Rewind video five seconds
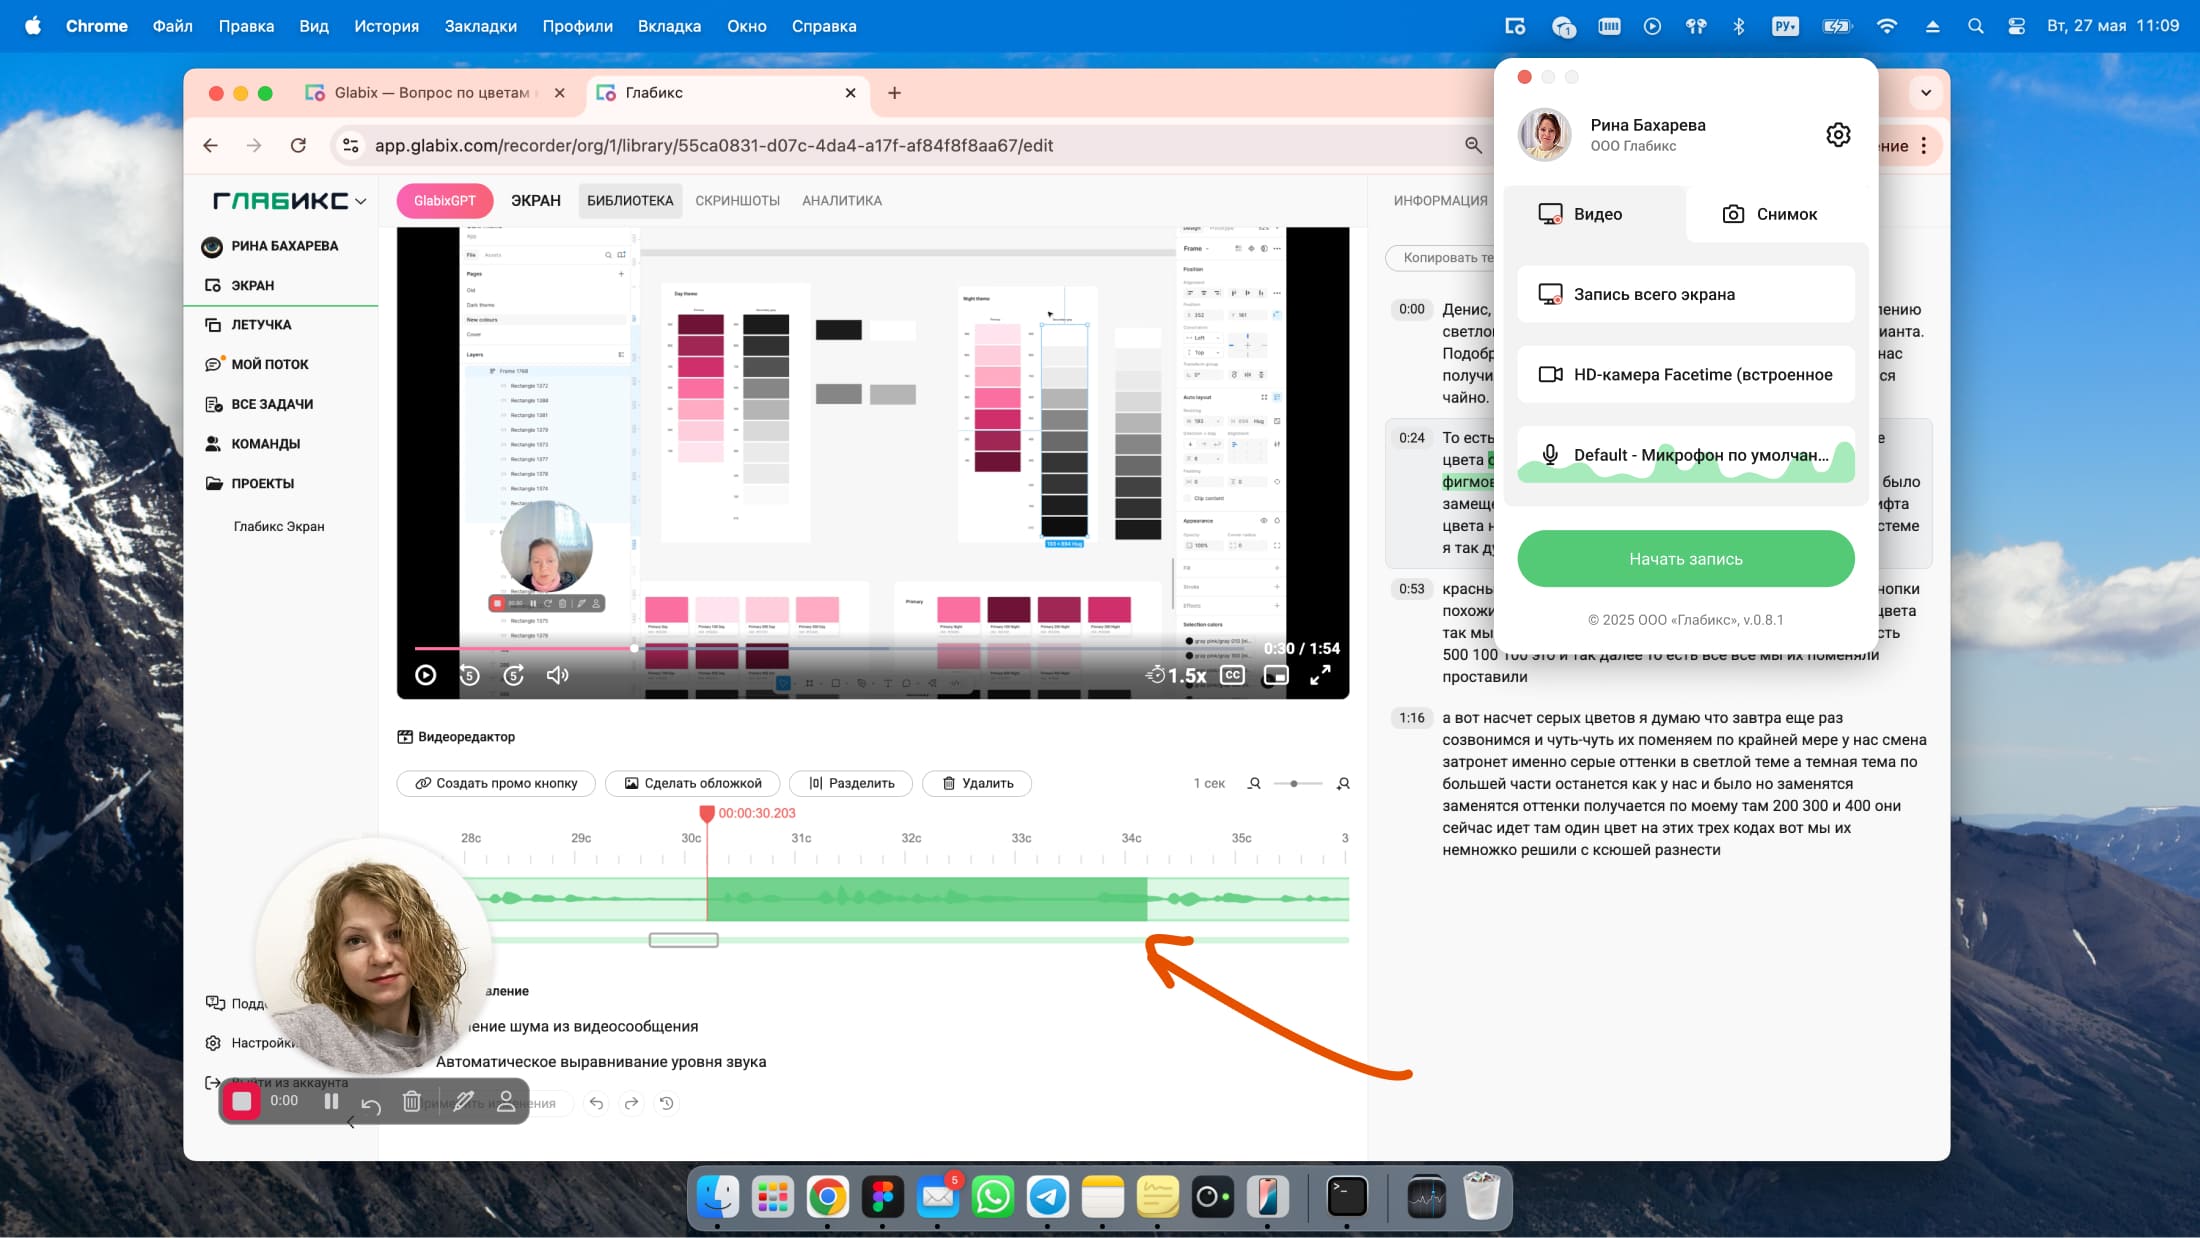 (470, 675)
